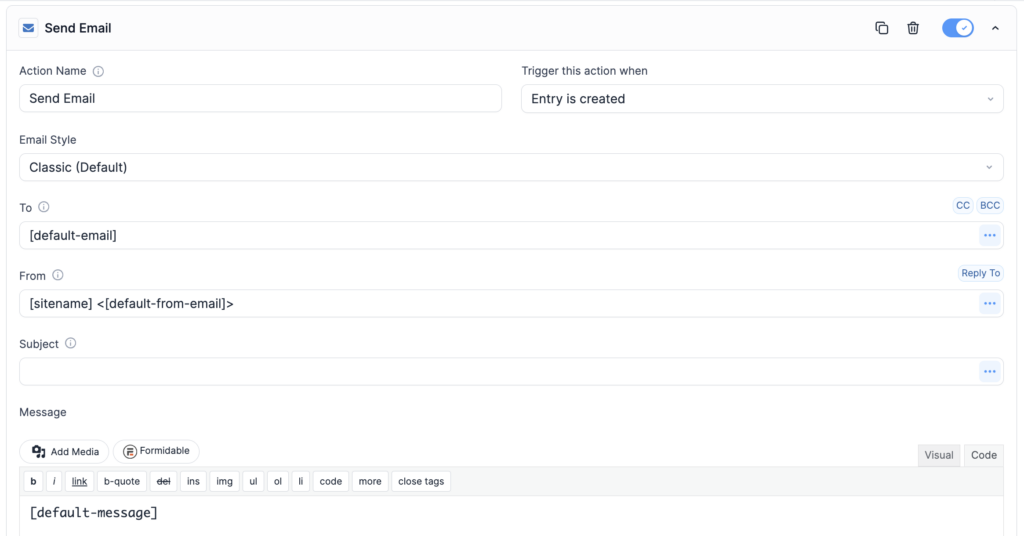This screenshot has width=1024, height=536.
Task: Insert a link with link button
Action: coord(80,481)
